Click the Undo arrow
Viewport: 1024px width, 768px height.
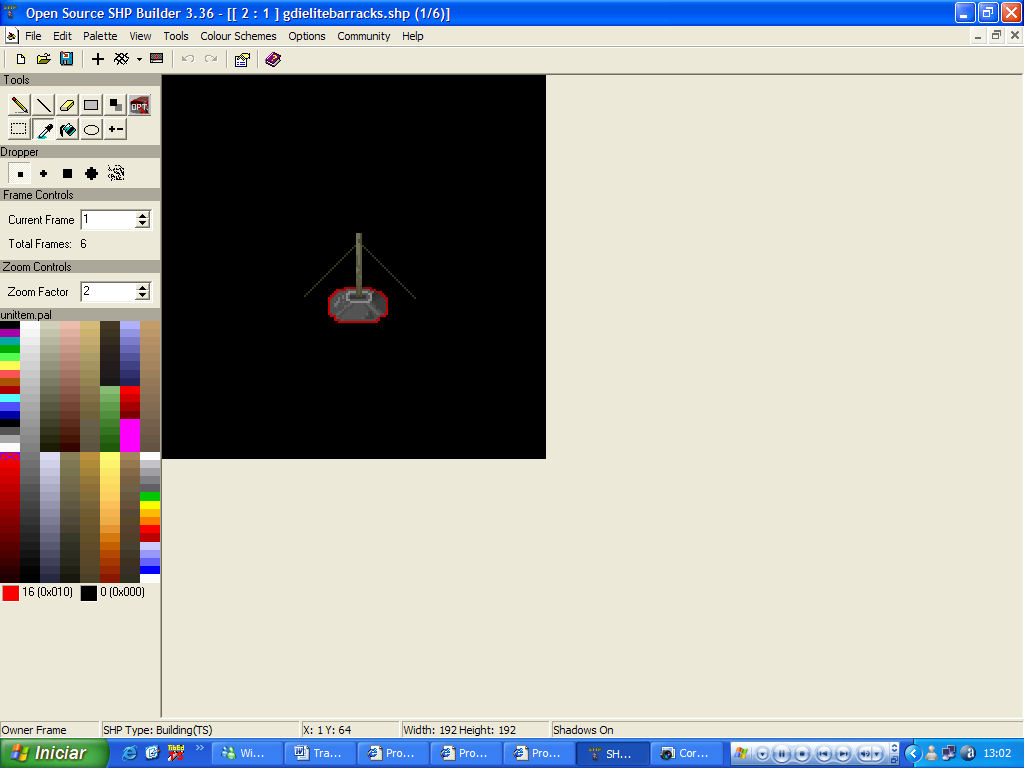click(188, 59)
